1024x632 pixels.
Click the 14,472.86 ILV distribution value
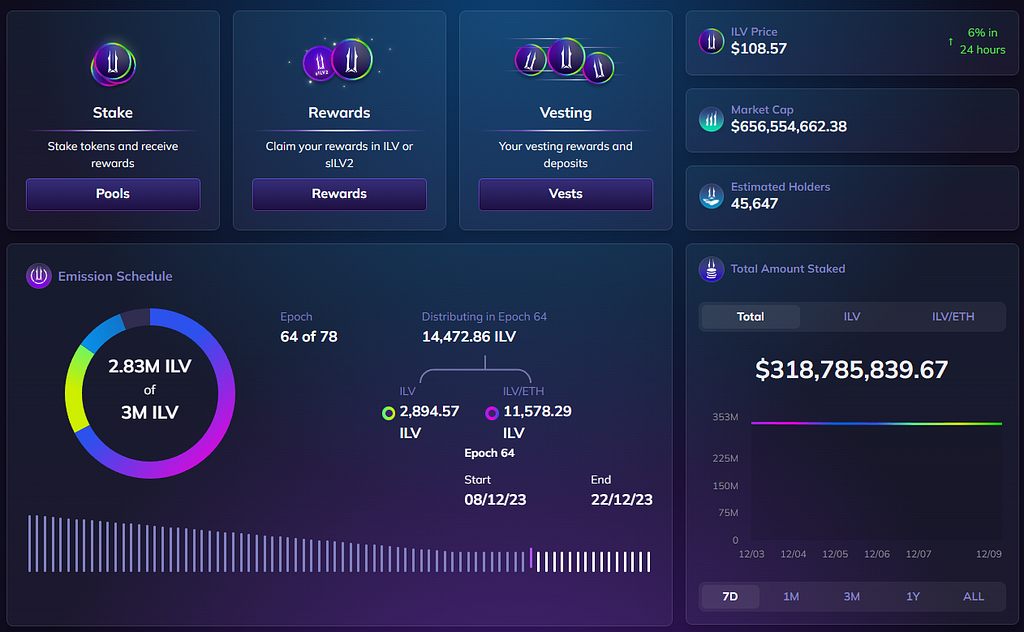point(469,337)
